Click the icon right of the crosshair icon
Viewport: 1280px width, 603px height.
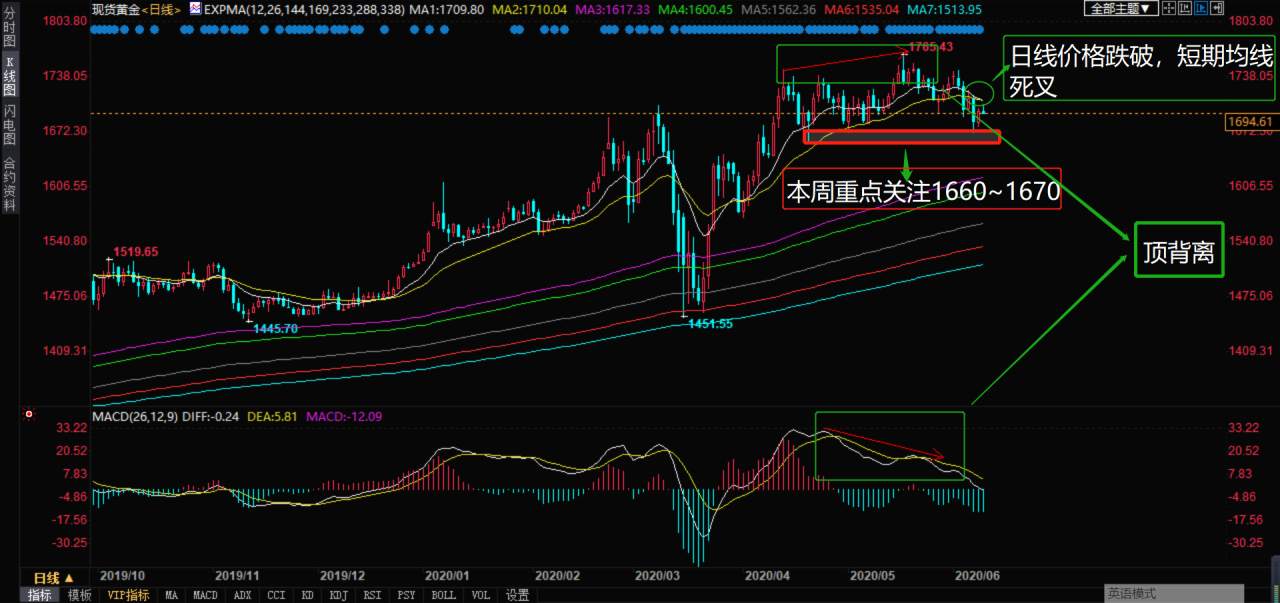pyautogui.click(x=1185, y=8)
